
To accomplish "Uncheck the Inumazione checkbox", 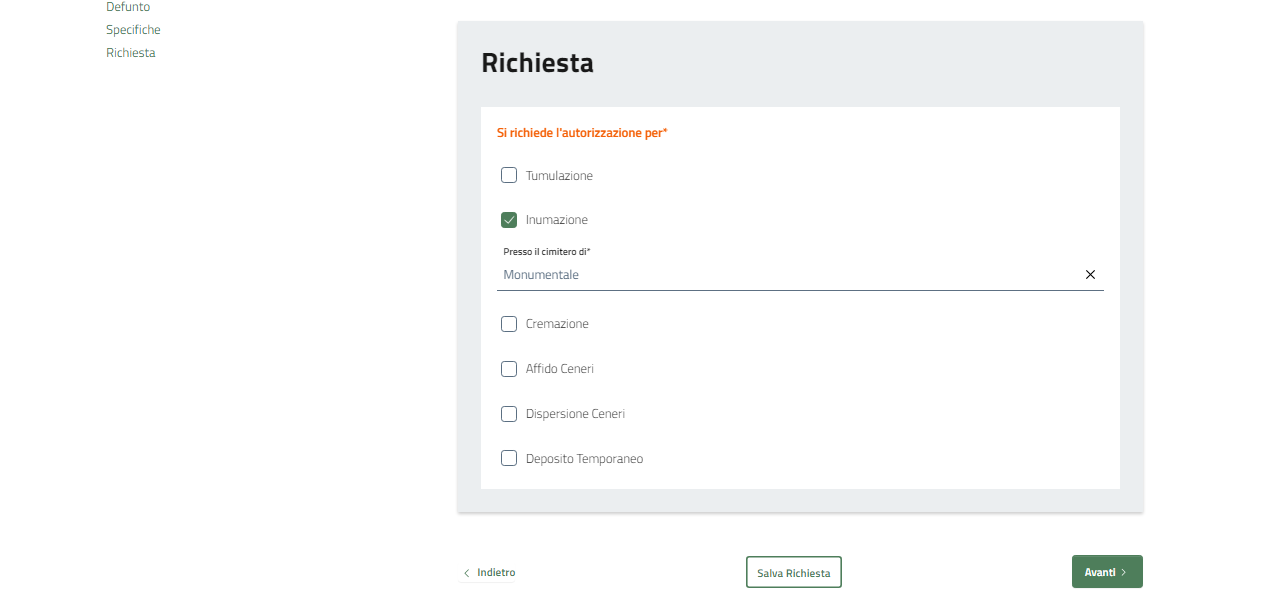I will [x=509, y=220].
